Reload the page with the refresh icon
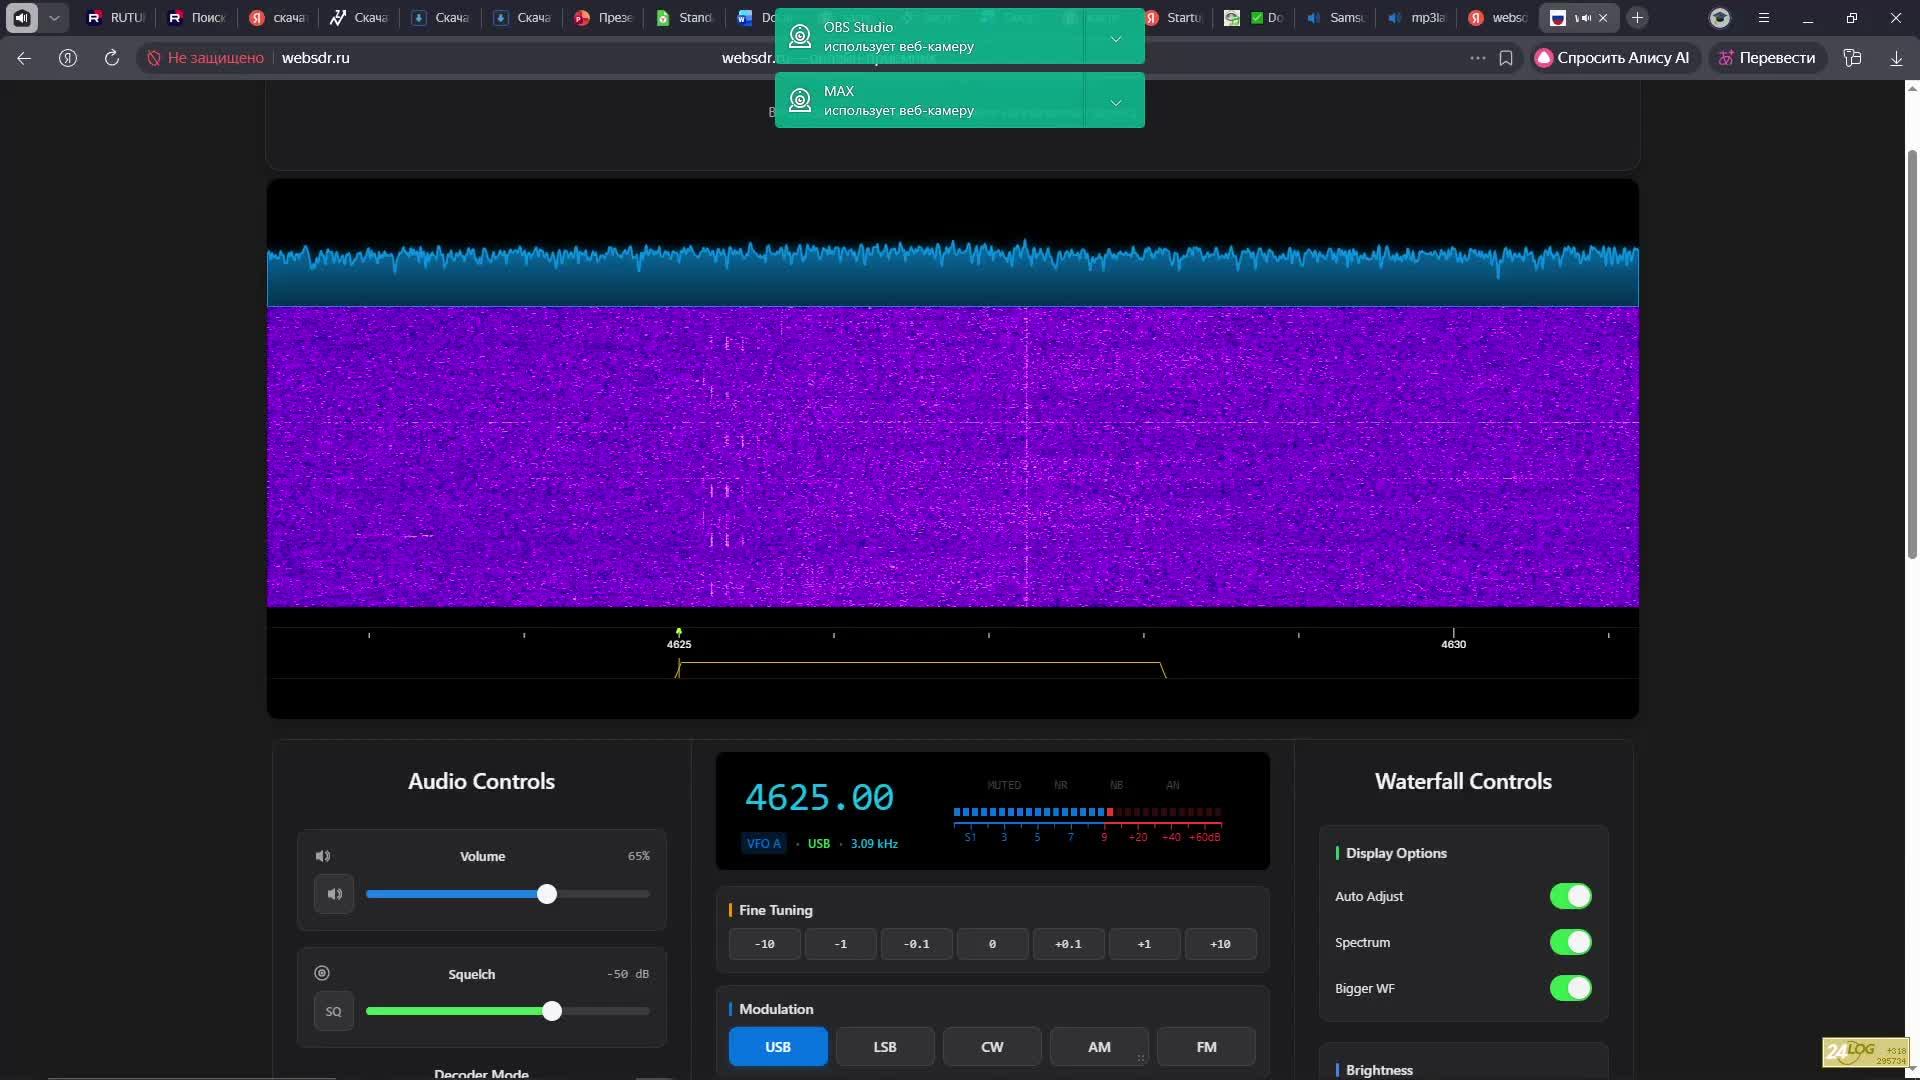Image resolution: width=1920 pixels, height=1080 pixels. click(x=112, y=58)
